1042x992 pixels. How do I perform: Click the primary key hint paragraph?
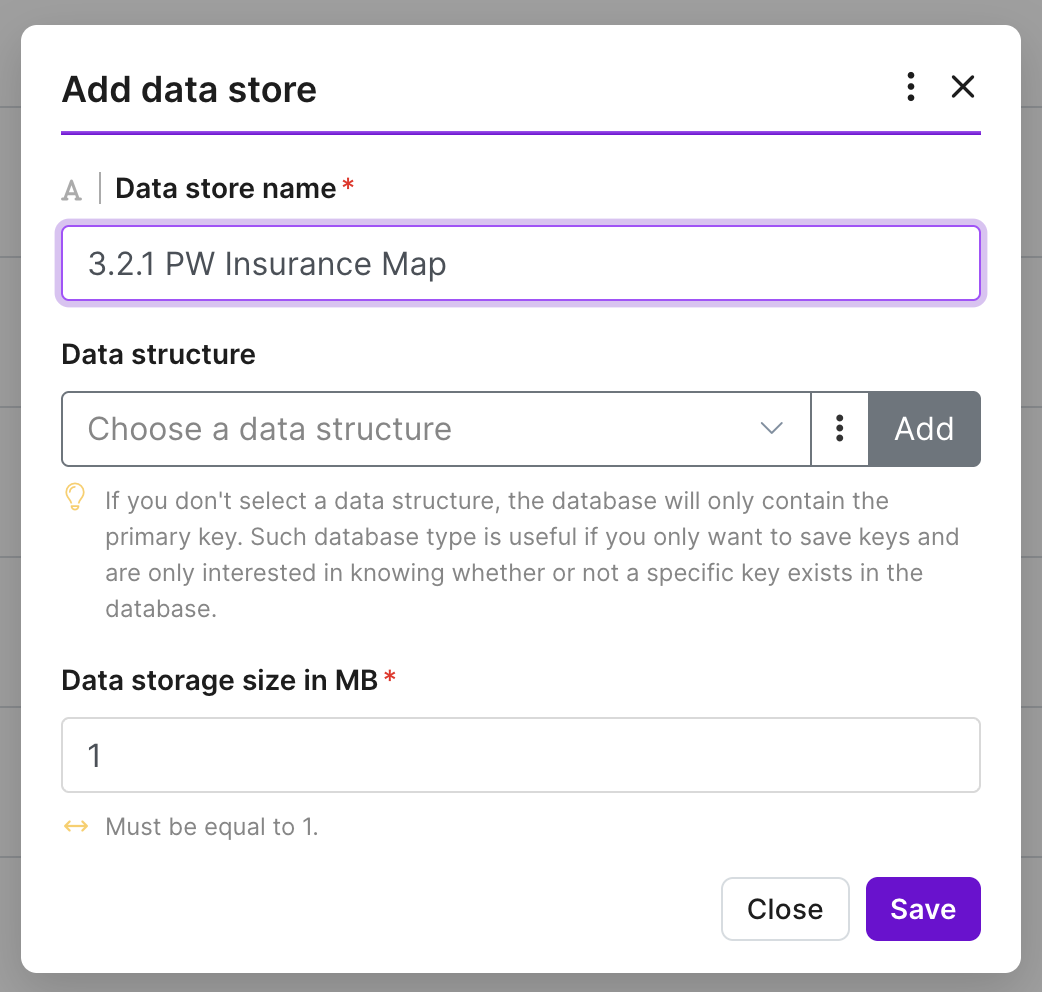click(x=532, y=554)
